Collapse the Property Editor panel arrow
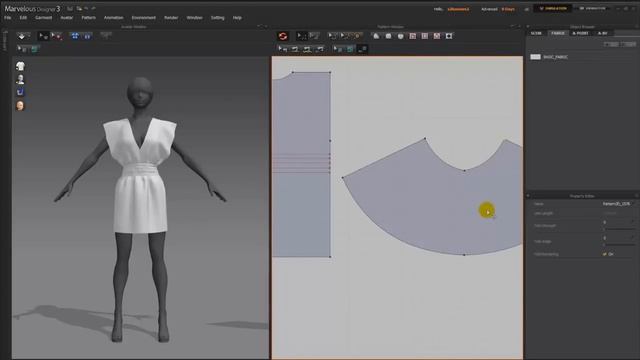This screenshot has height=360, width=640. click(528, 196)
